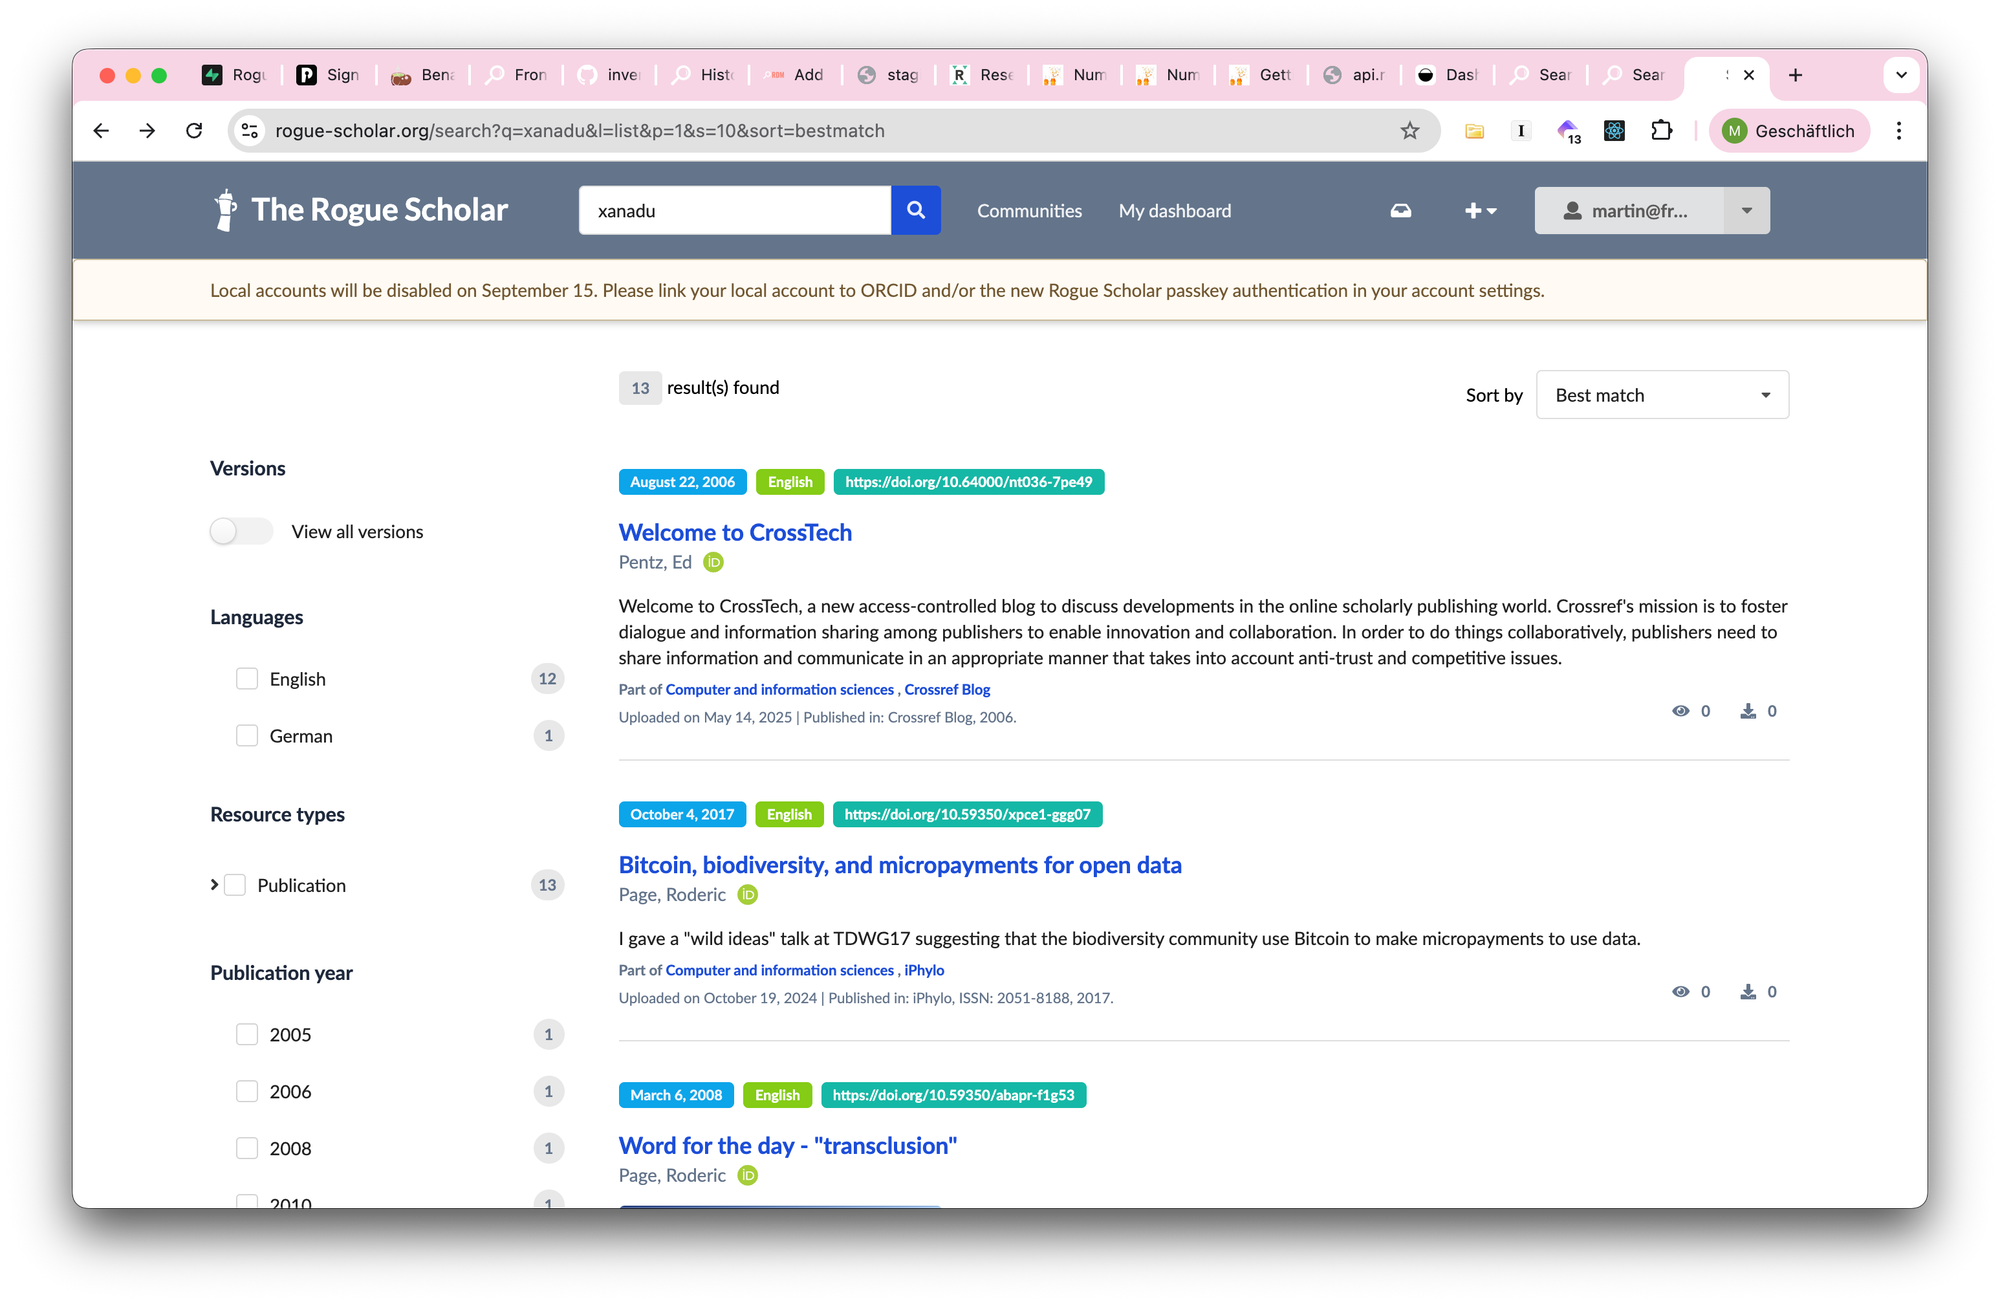2000x1304 pixels.
Task: Bookmark page with the star icon
Action: click(x=1410, y=131)
